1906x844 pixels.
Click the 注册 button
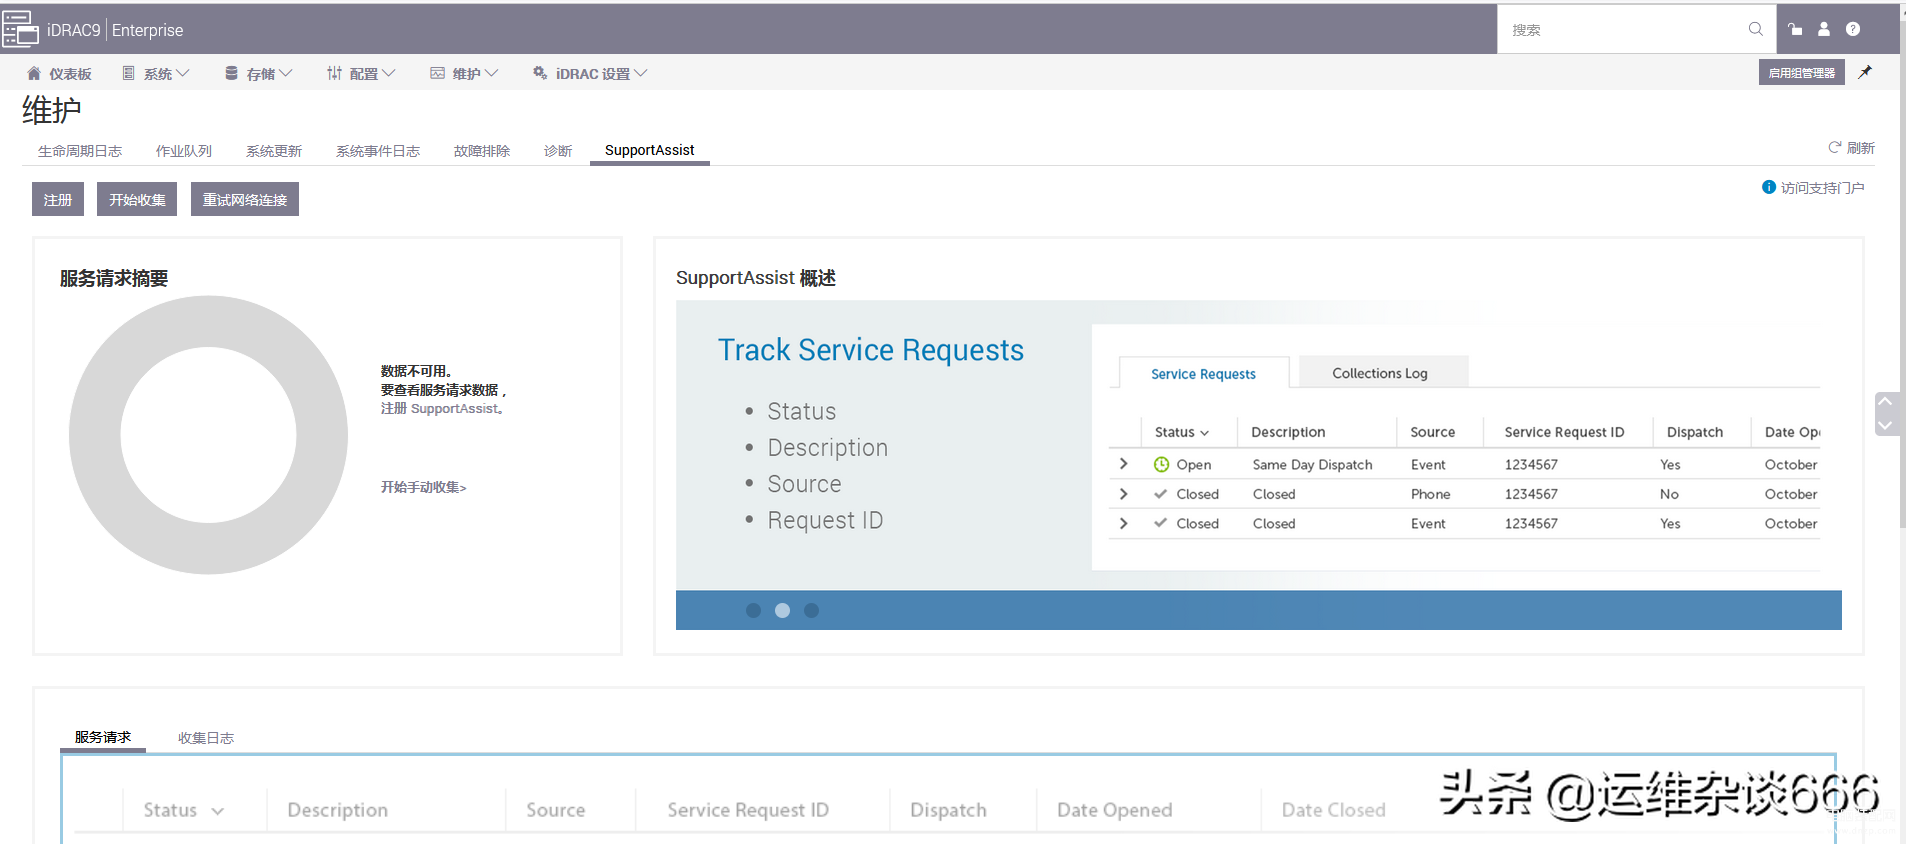coord(58,199)
